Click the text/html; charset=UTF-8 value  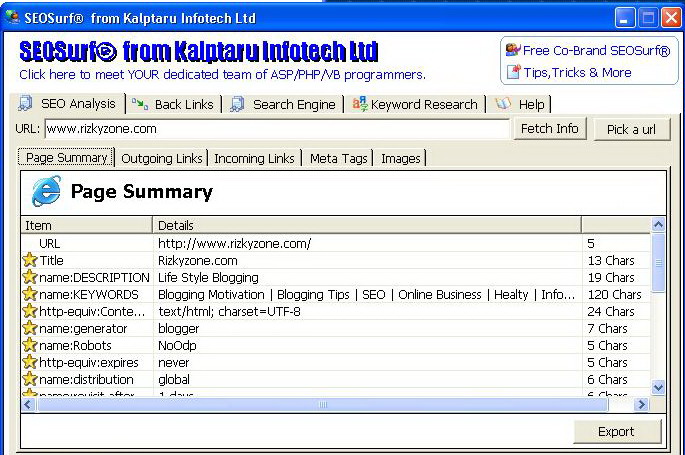coord(229,312)
